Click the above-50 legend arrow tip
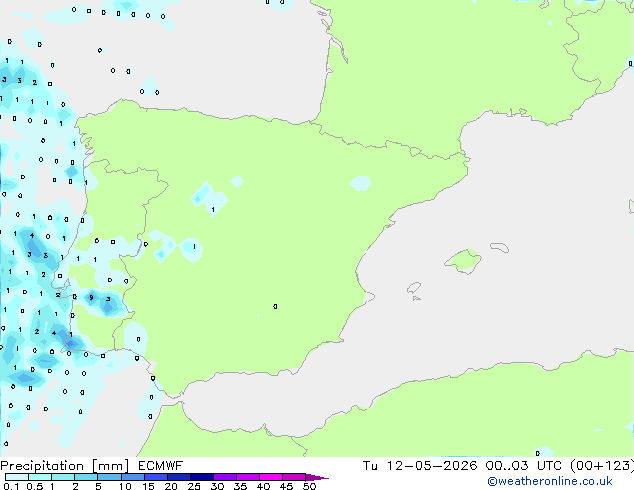634x490 pixels. pyautogui.click(x=317, y=477)
